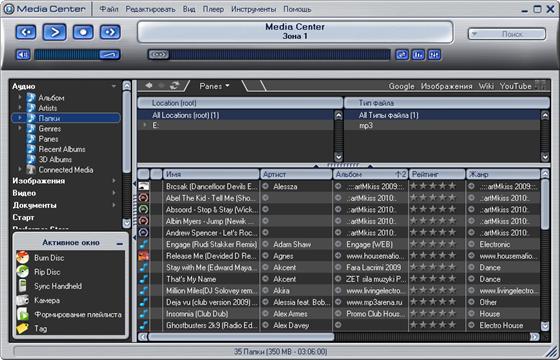Expand the E: location node

[145, 125]
